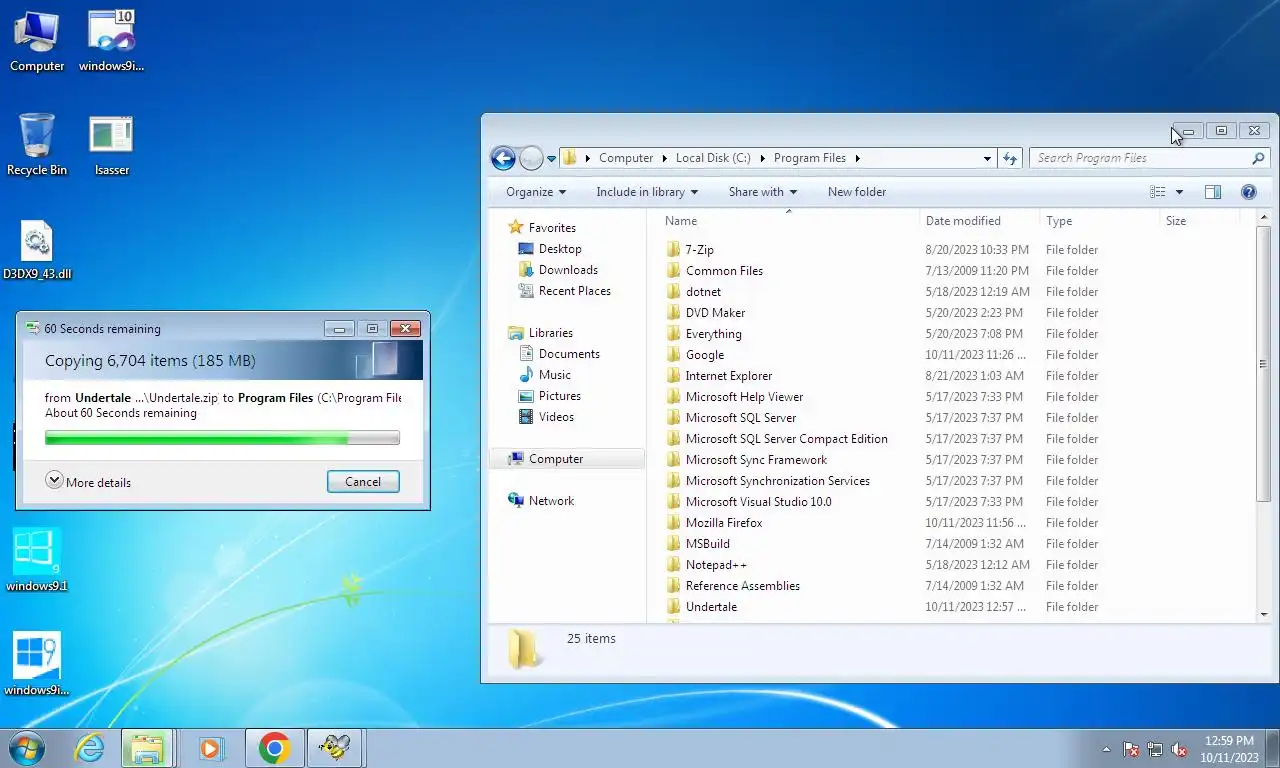
Task: Show the preview pane in Explorer
Action: (1213, 192)
